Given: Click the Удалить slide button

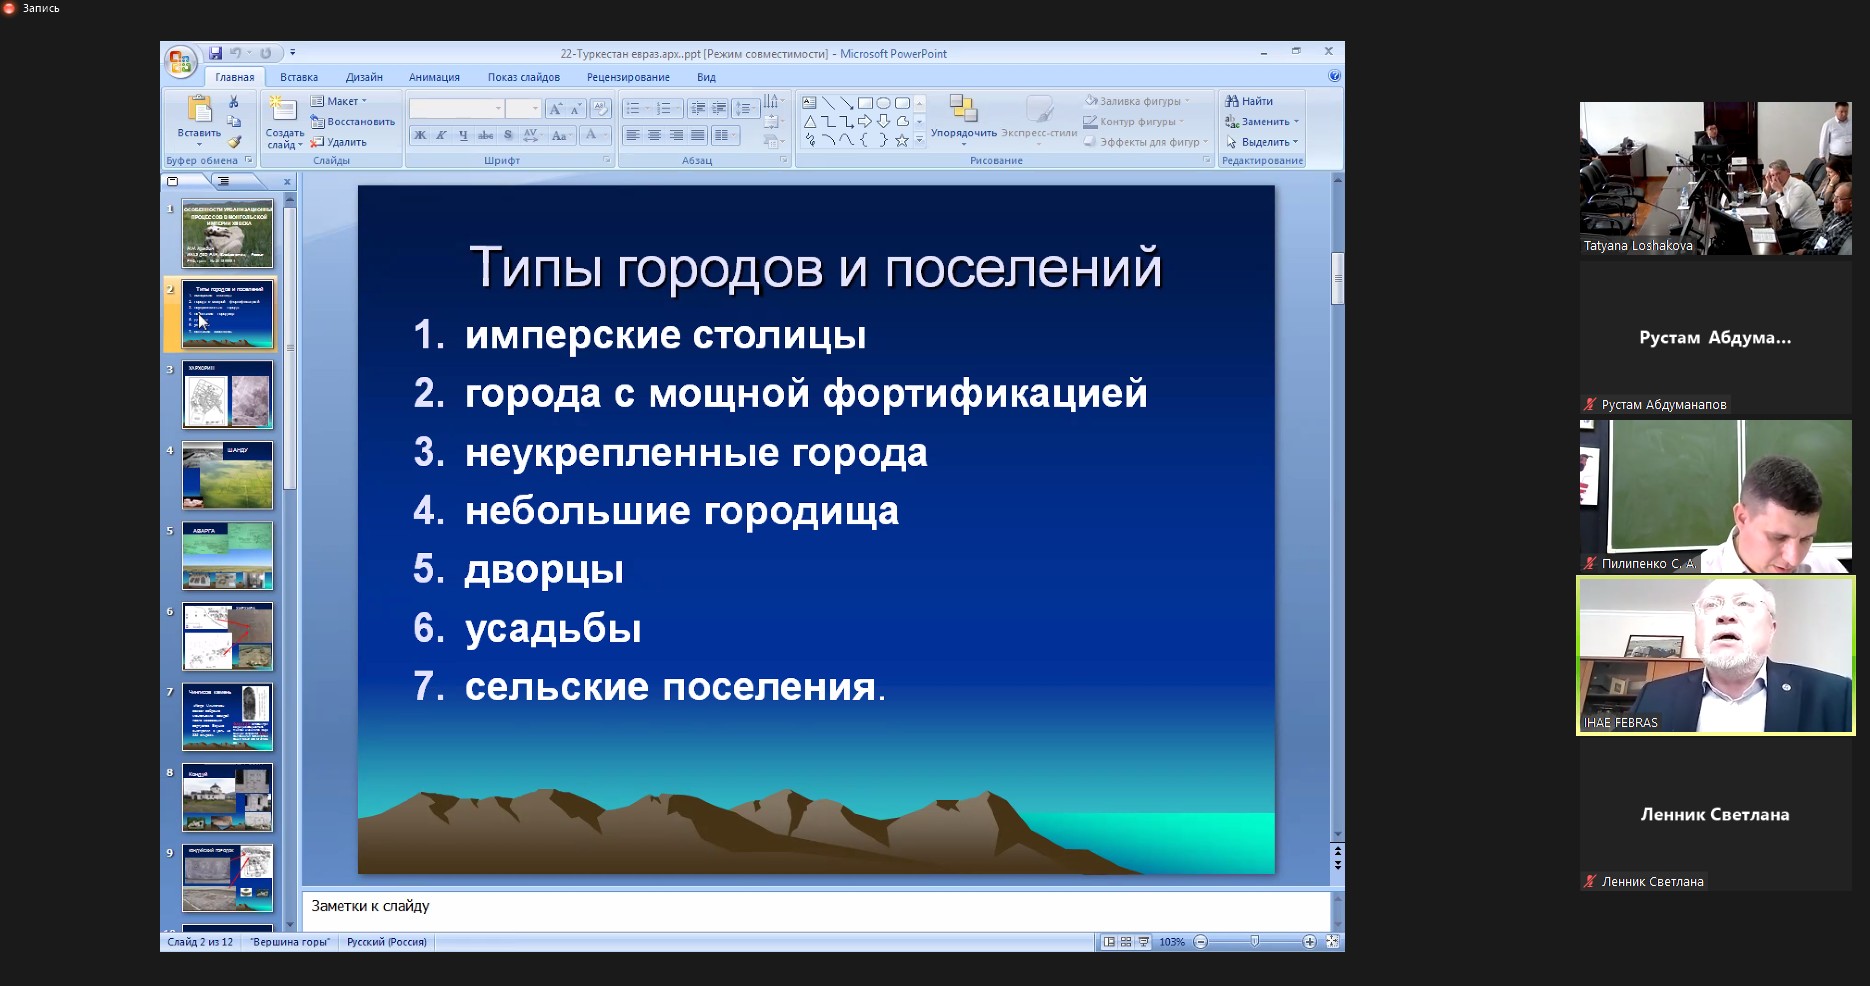Looking at the screenshot, I should point(339,142).
